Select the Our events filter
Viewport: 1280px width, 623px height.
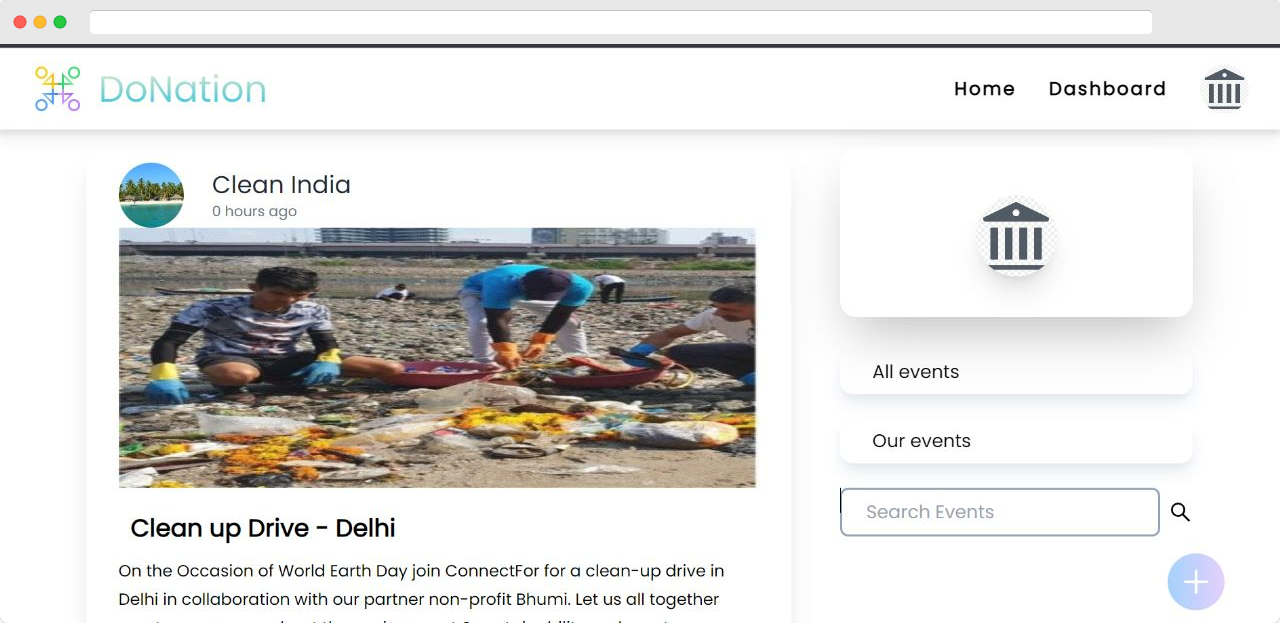1016,441
